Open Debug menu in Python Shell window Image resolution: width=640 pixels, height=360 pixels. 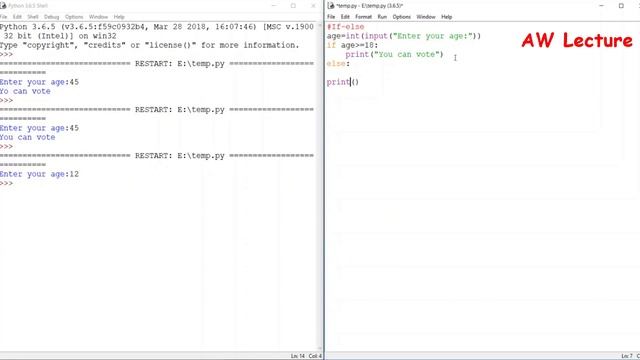pos(51,17)
